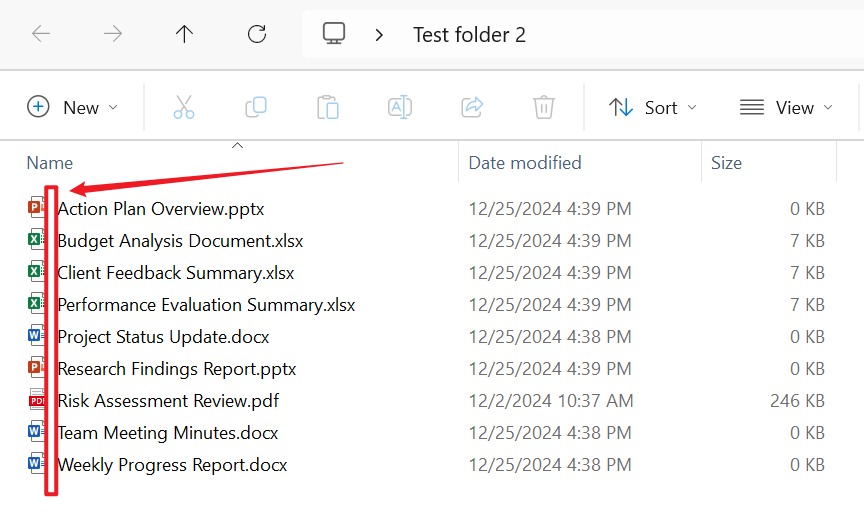Sort by the Size column header

[x=726, y=163]
